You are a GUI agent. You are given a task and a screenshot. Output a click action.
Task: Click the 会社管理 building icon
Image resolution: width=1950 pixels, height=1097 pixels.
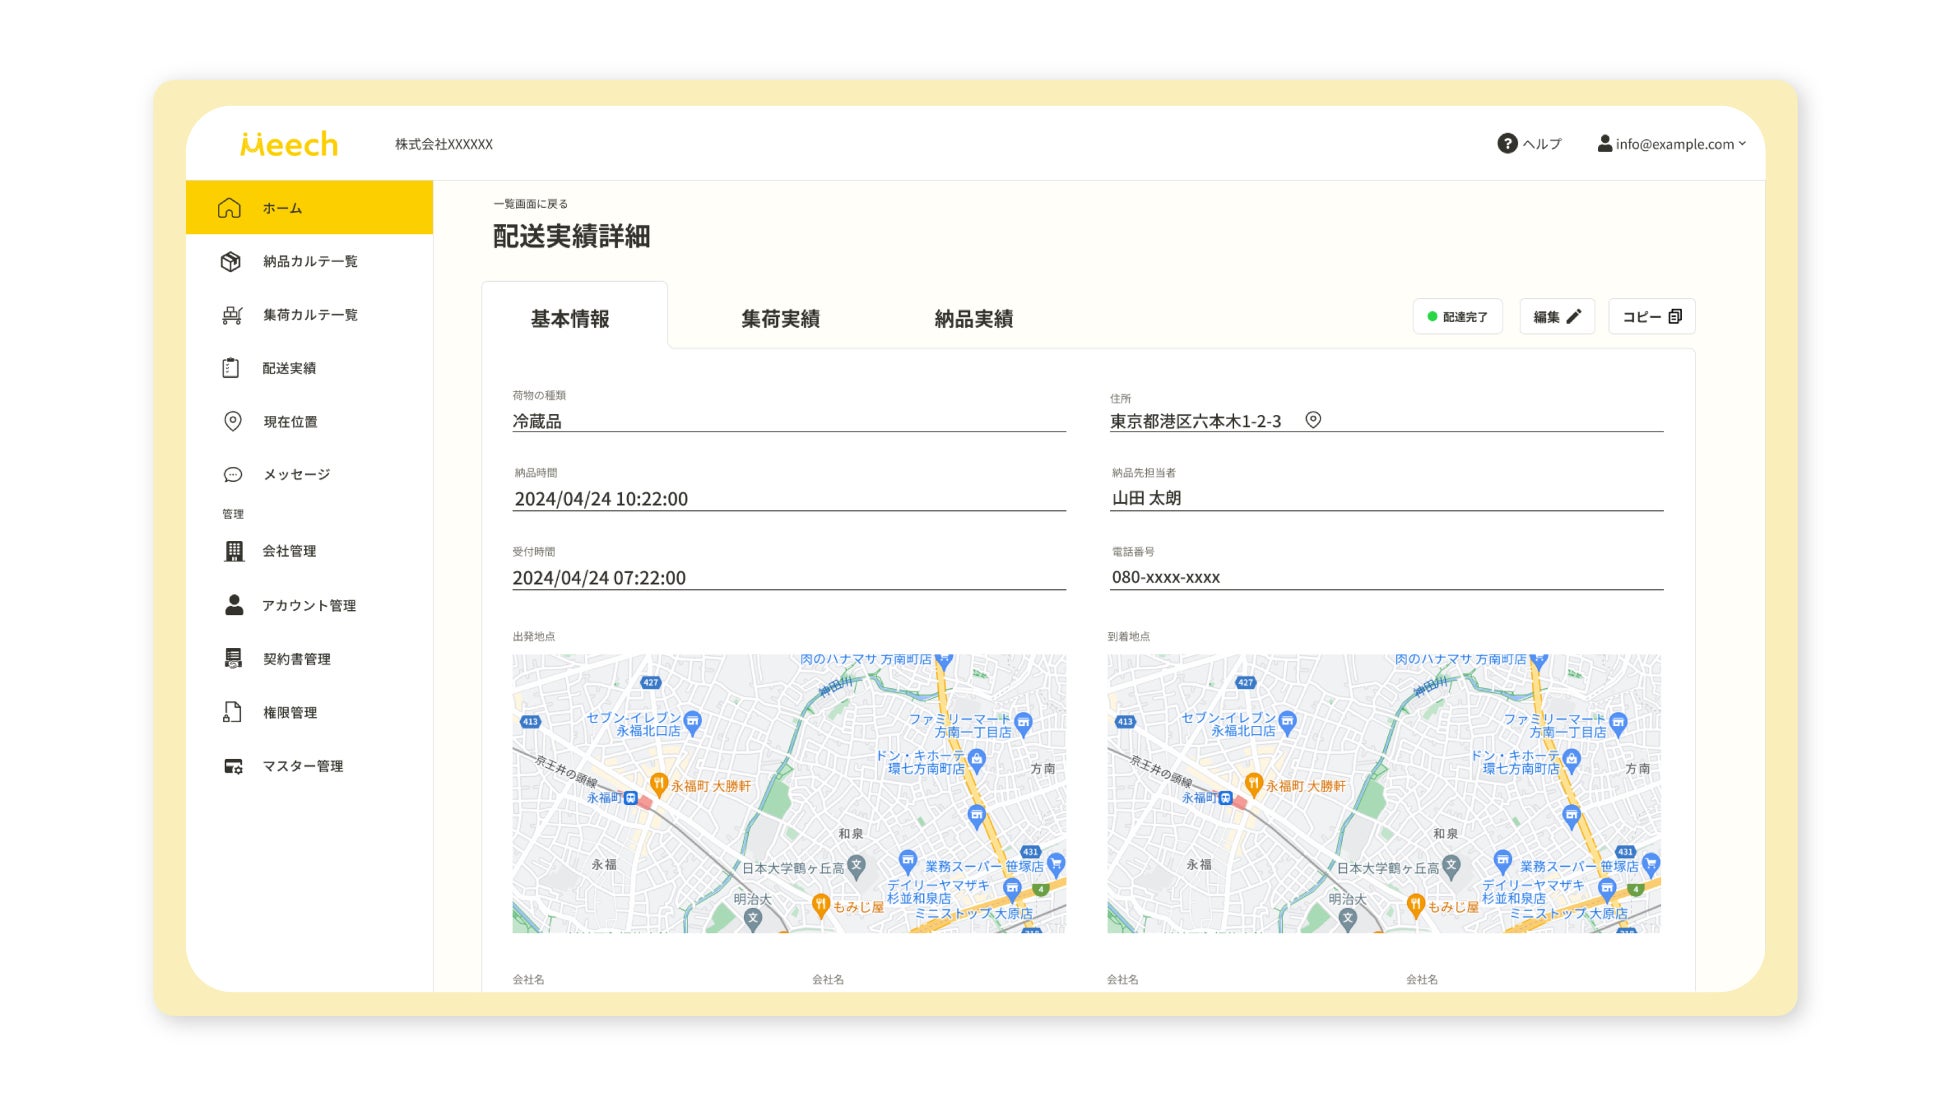pos(234,551)
